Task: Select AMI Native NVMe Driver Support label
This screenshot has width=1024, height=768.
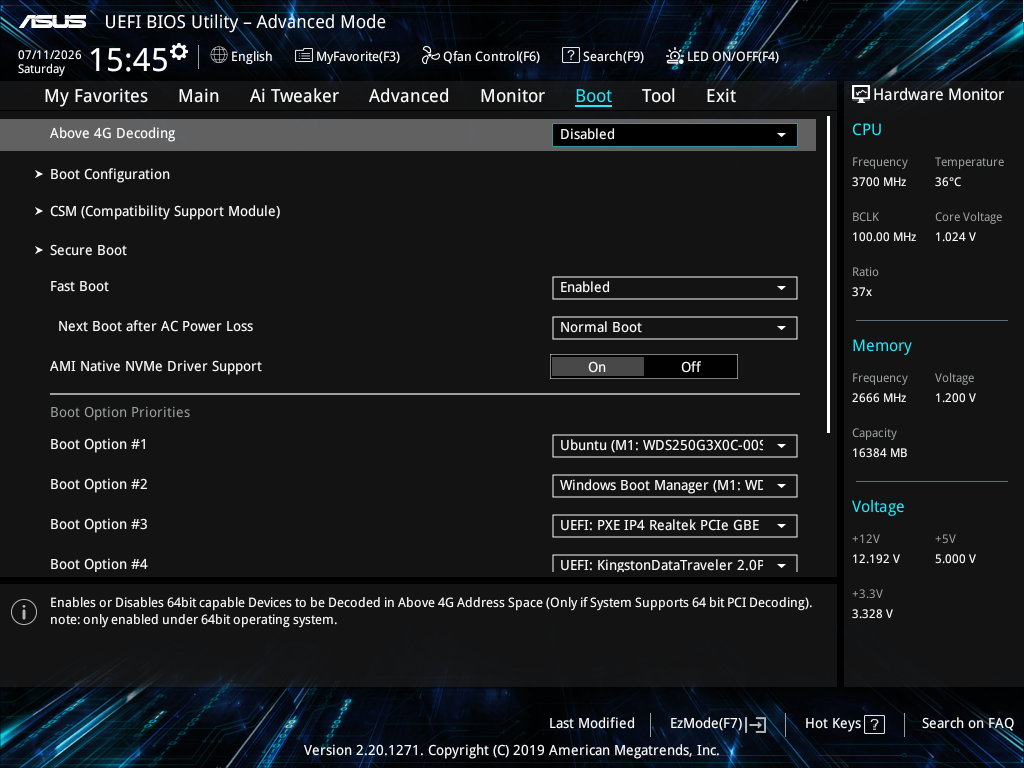Action: click(x=156, y=366)
